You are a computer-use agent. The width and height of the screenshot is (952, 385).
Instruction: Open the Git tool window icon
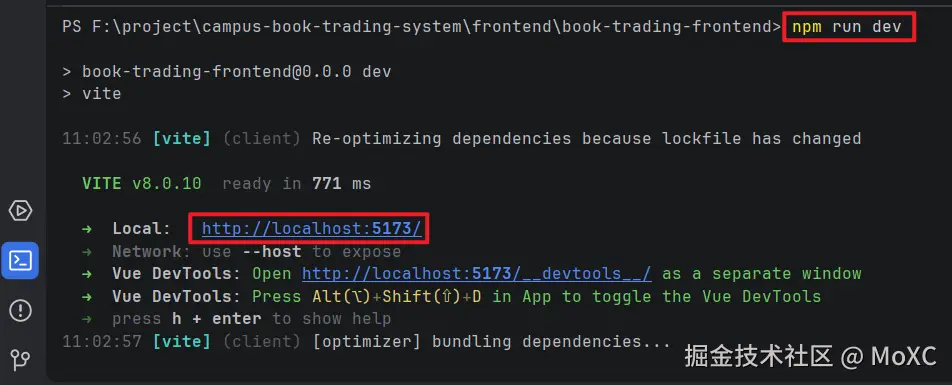tap(20, 360)
